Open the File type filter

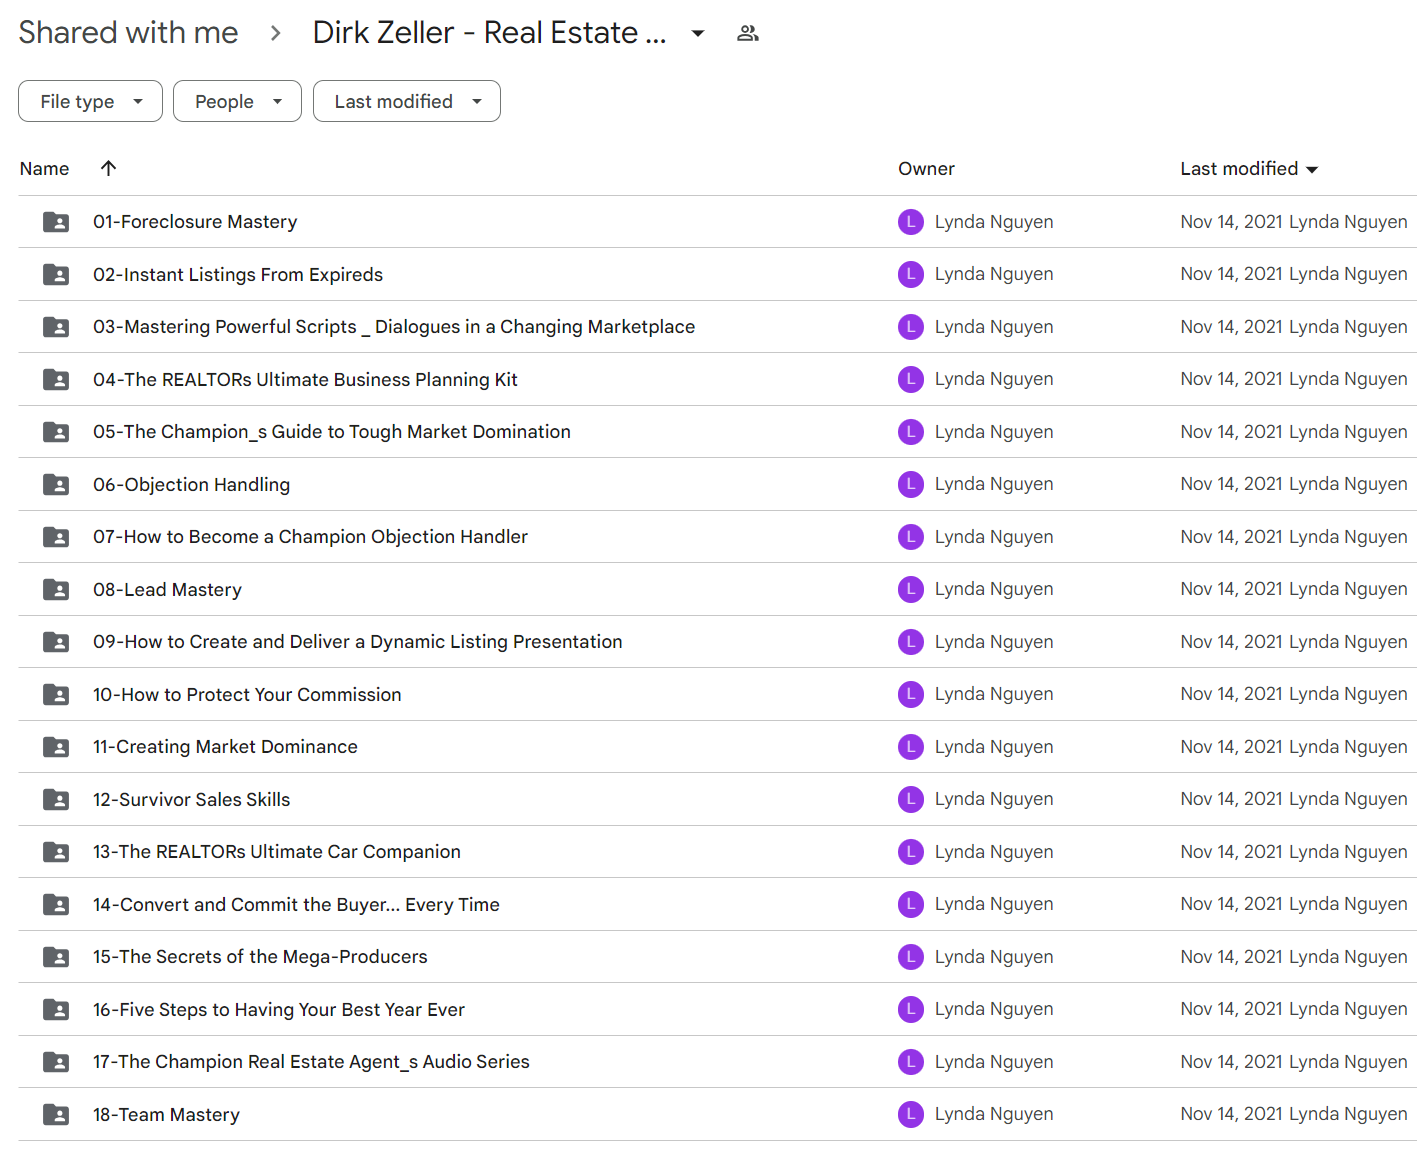click(90, 101)
